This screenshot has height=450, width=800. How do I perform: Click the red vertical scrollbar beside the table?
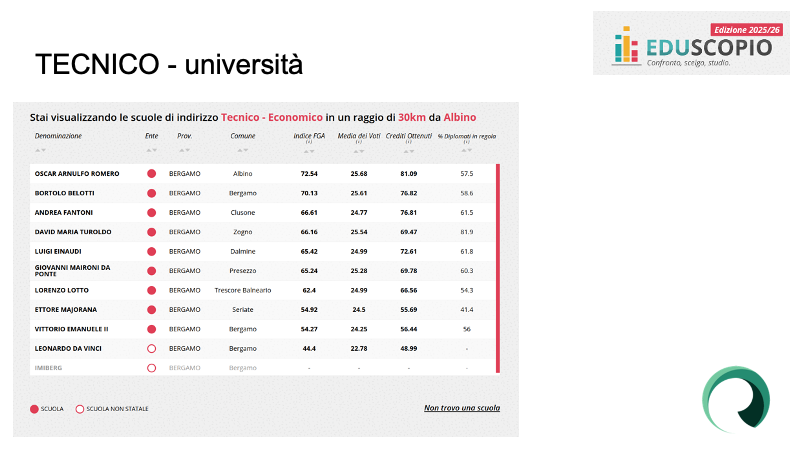tap(498, 260)
